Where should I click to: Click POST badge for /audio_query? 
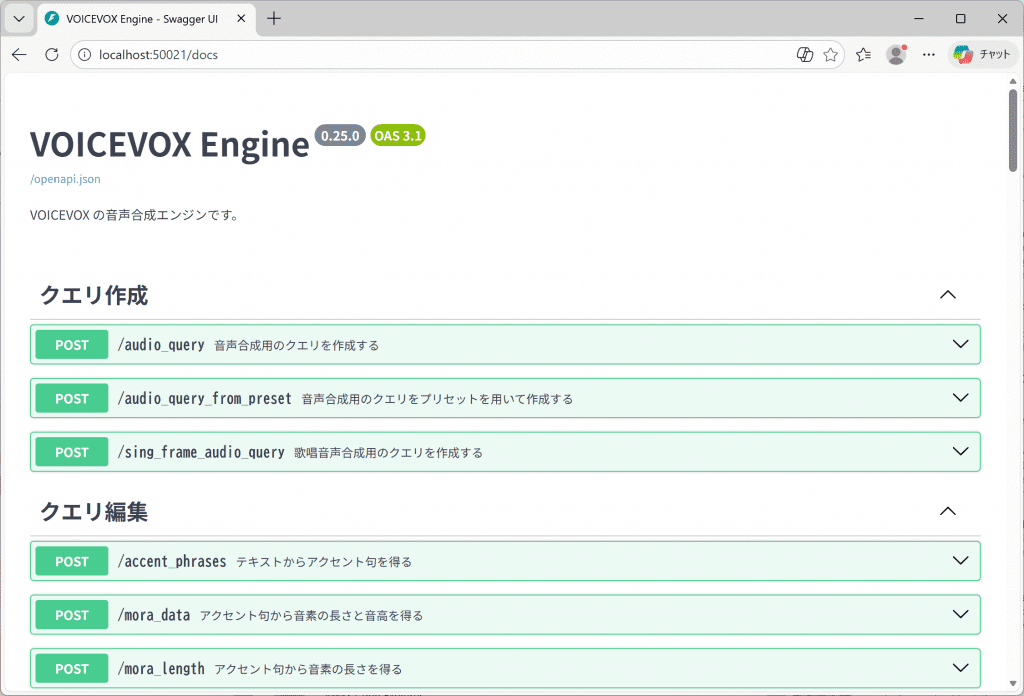72,345
